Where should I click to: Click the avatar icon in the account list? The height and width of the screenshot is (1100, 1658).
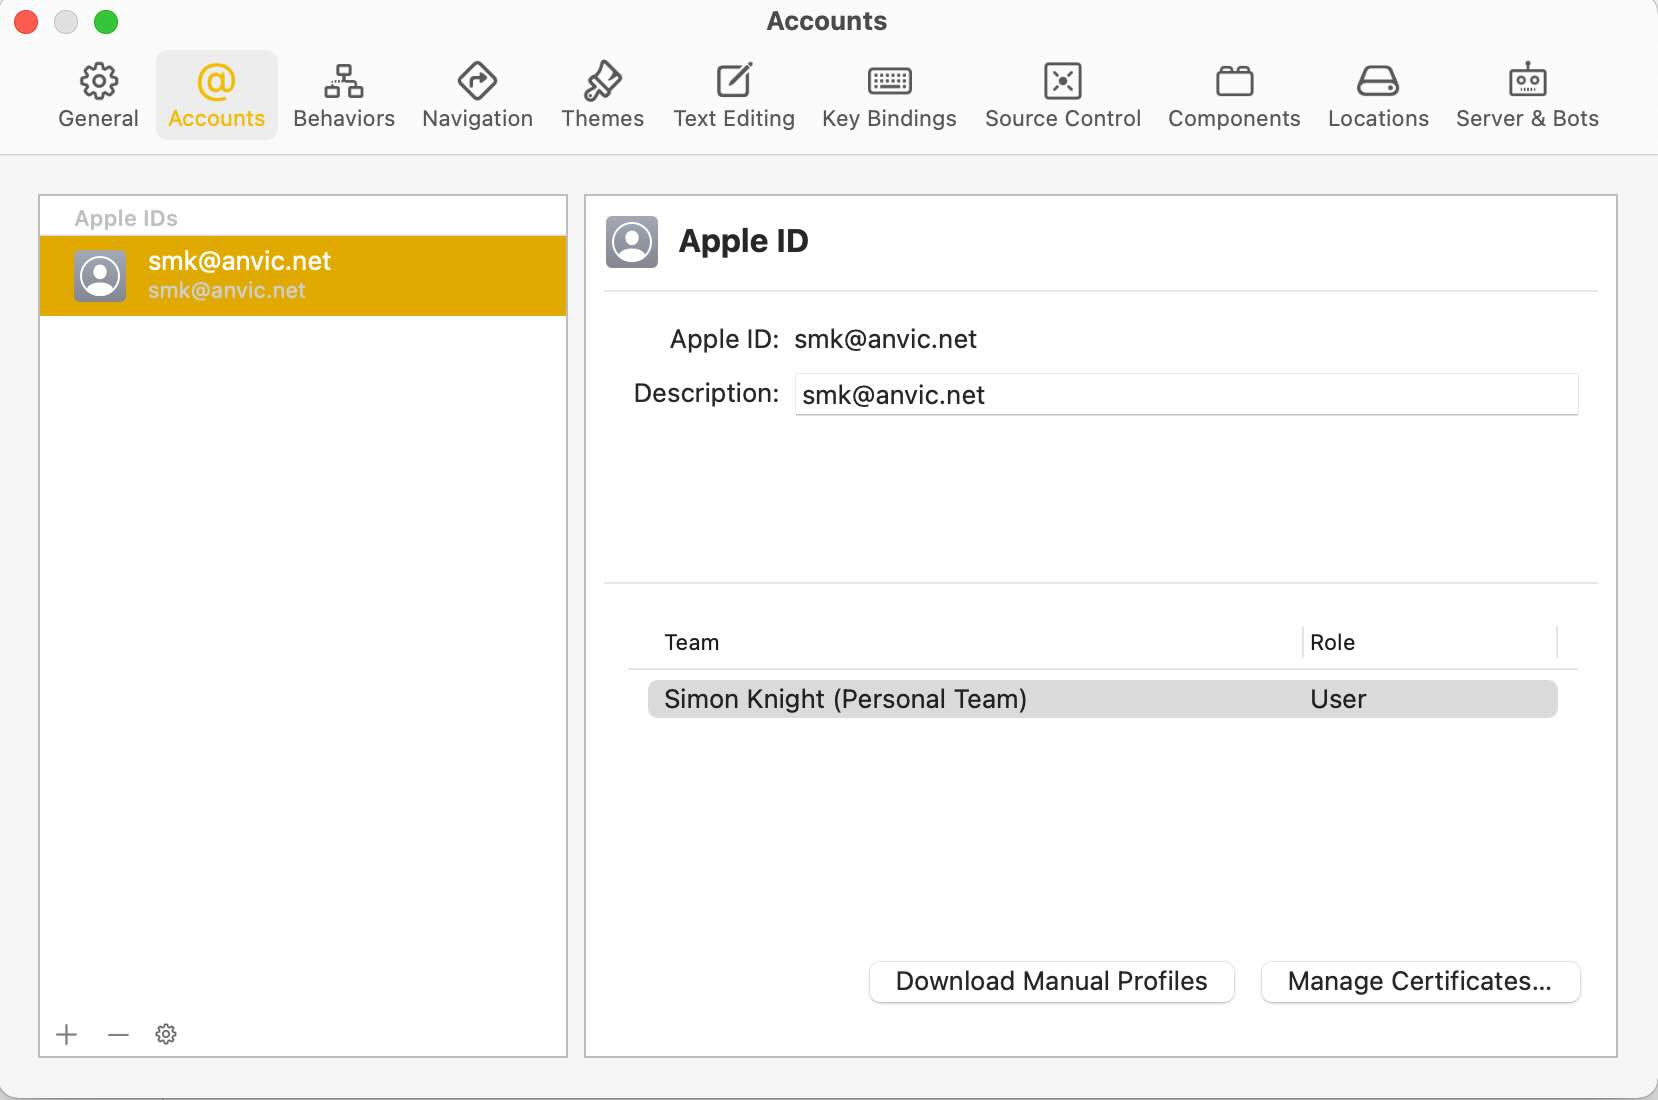pyautogui.click(x=100, y=276)
